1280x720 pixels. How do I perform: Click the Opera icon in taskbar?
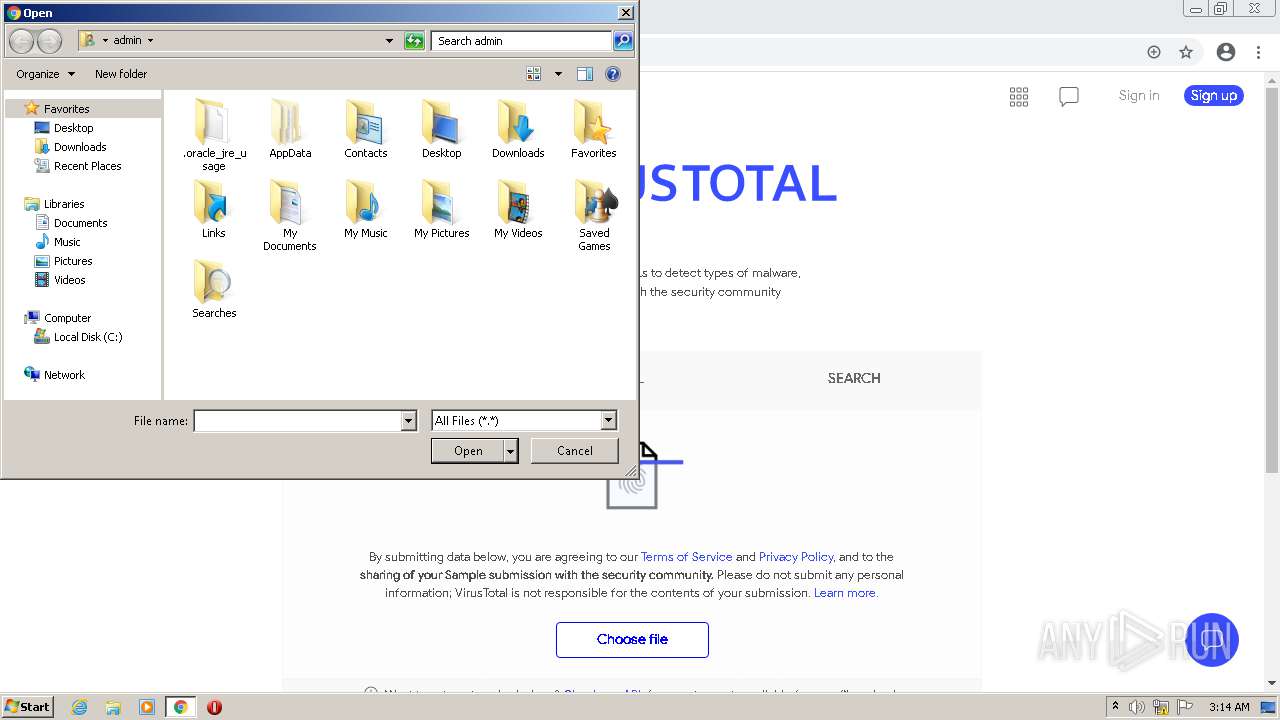(x=214, y=707)
